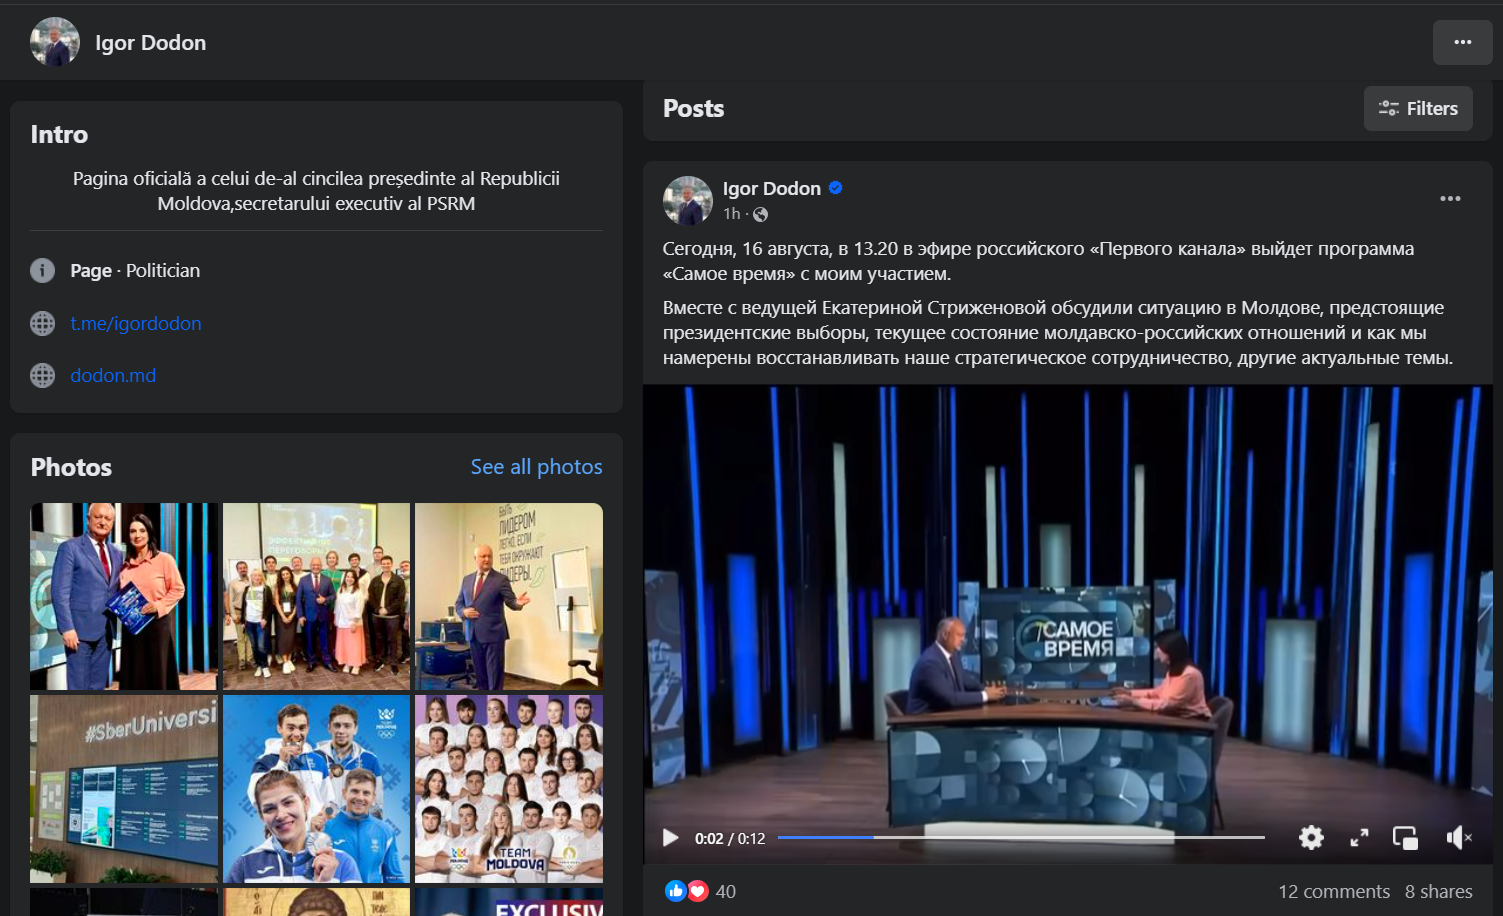Open the partially visible EXCLUSIV photo

(x=509, y=902)
